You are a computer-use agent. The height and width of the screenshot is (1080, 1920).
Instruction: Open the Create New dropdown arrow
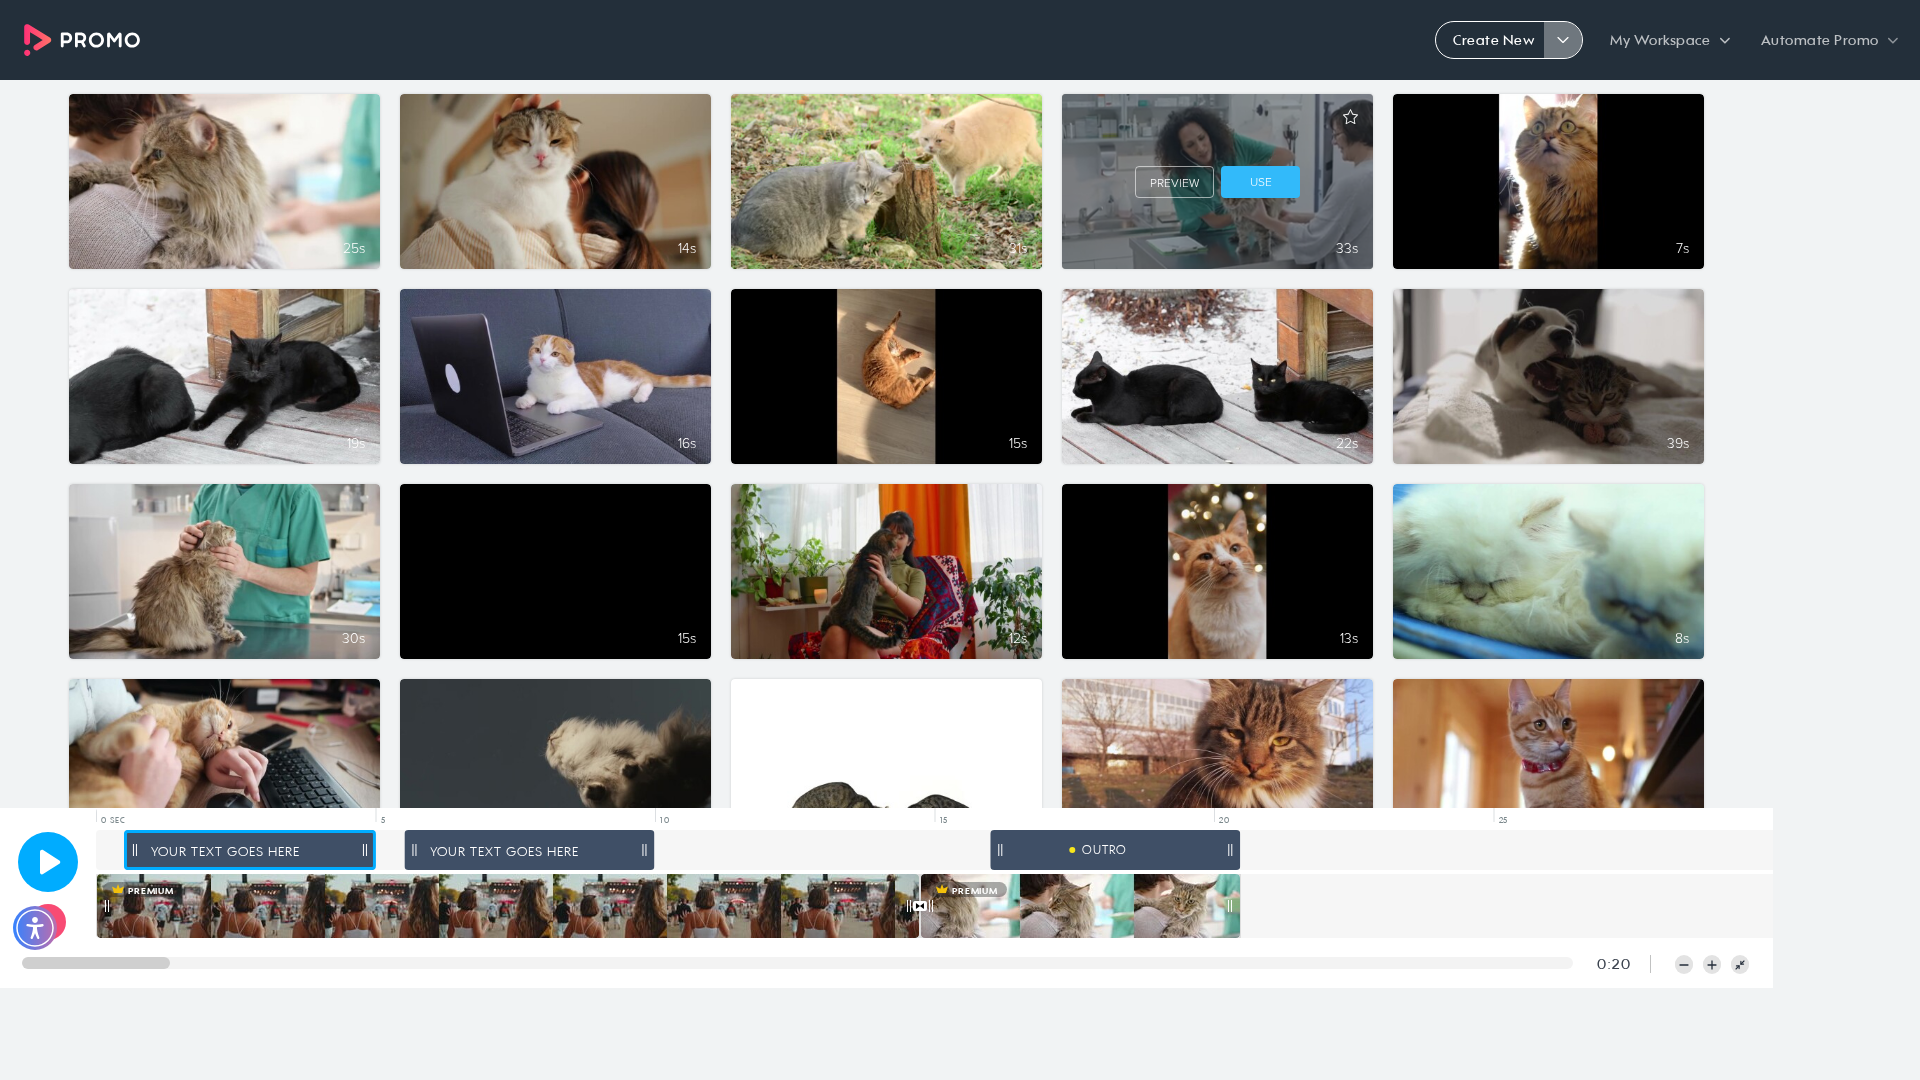coord(1563,40)
